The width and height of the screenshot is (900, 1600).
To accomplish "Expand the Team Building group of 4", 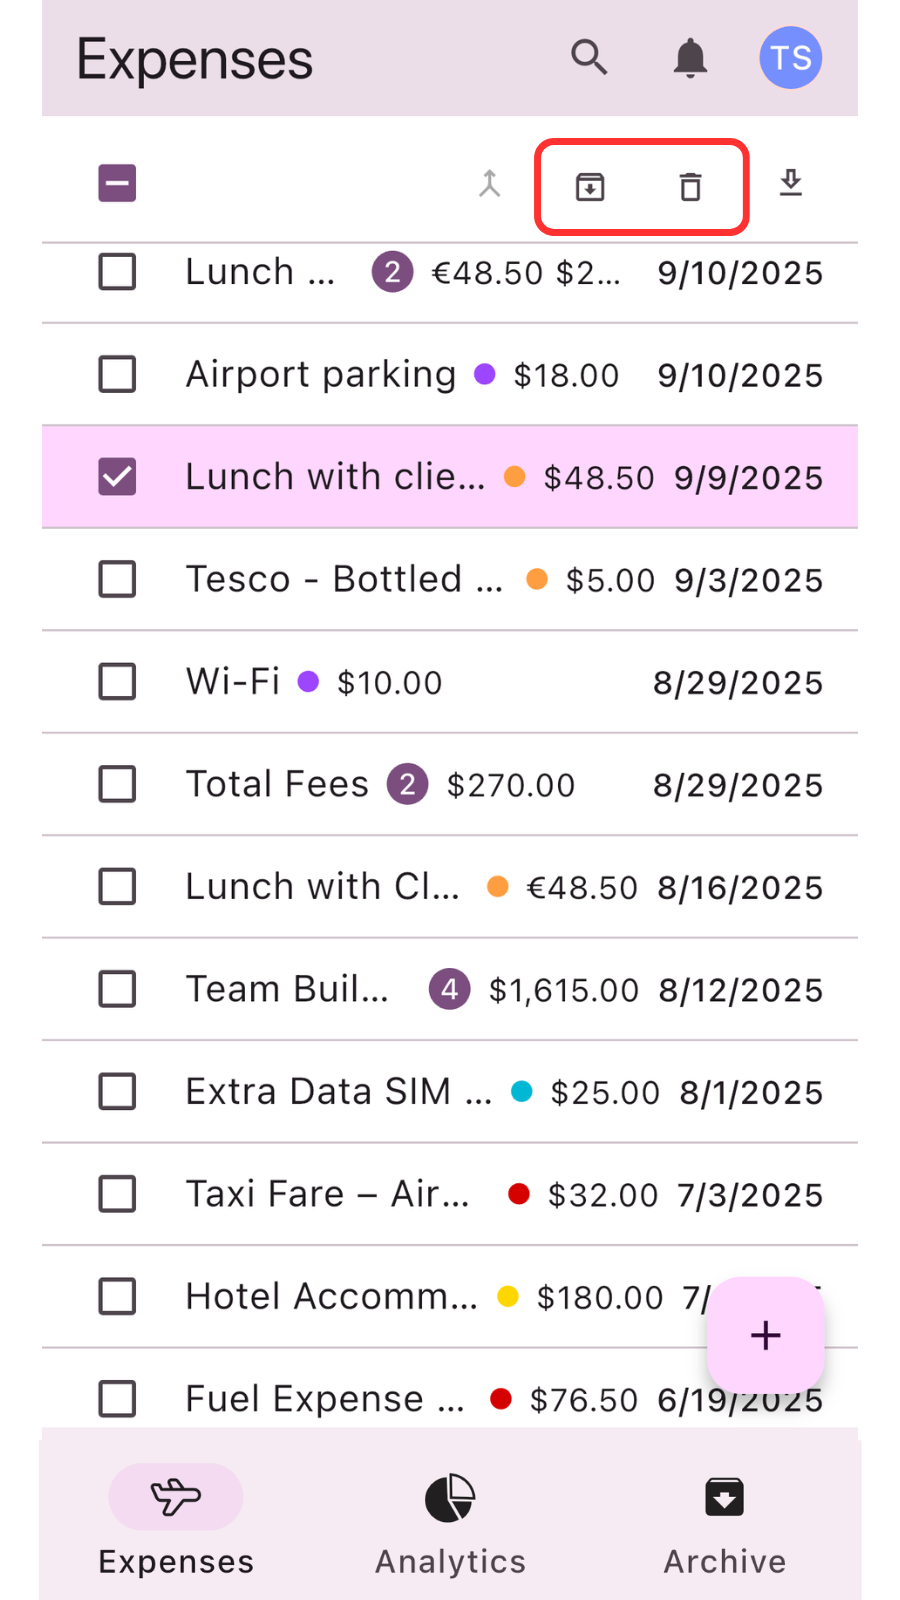I will pos(449,990).
